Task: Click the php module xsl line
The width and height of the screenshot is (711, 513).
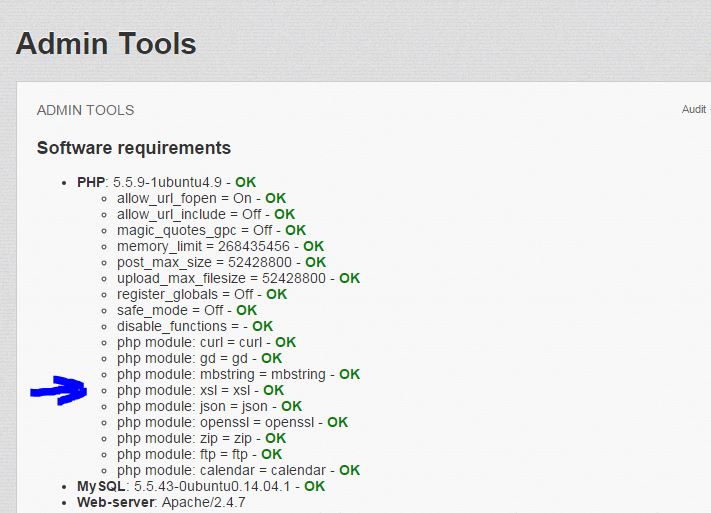Action: pos(200,390)
